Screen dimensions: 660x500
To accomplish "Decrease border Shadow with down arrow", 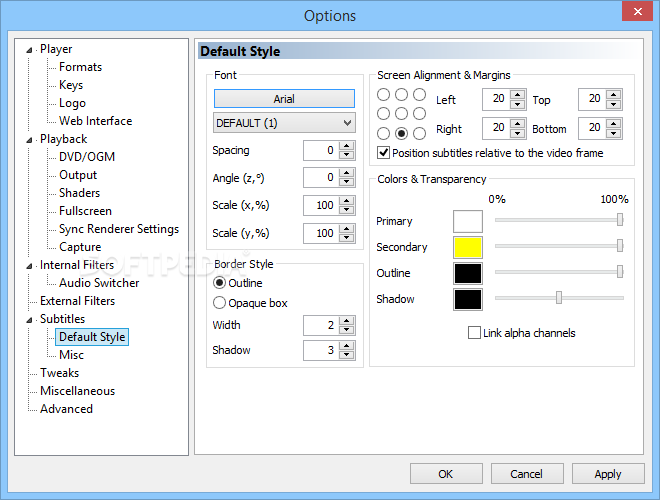I will click(x=346, y=354).
